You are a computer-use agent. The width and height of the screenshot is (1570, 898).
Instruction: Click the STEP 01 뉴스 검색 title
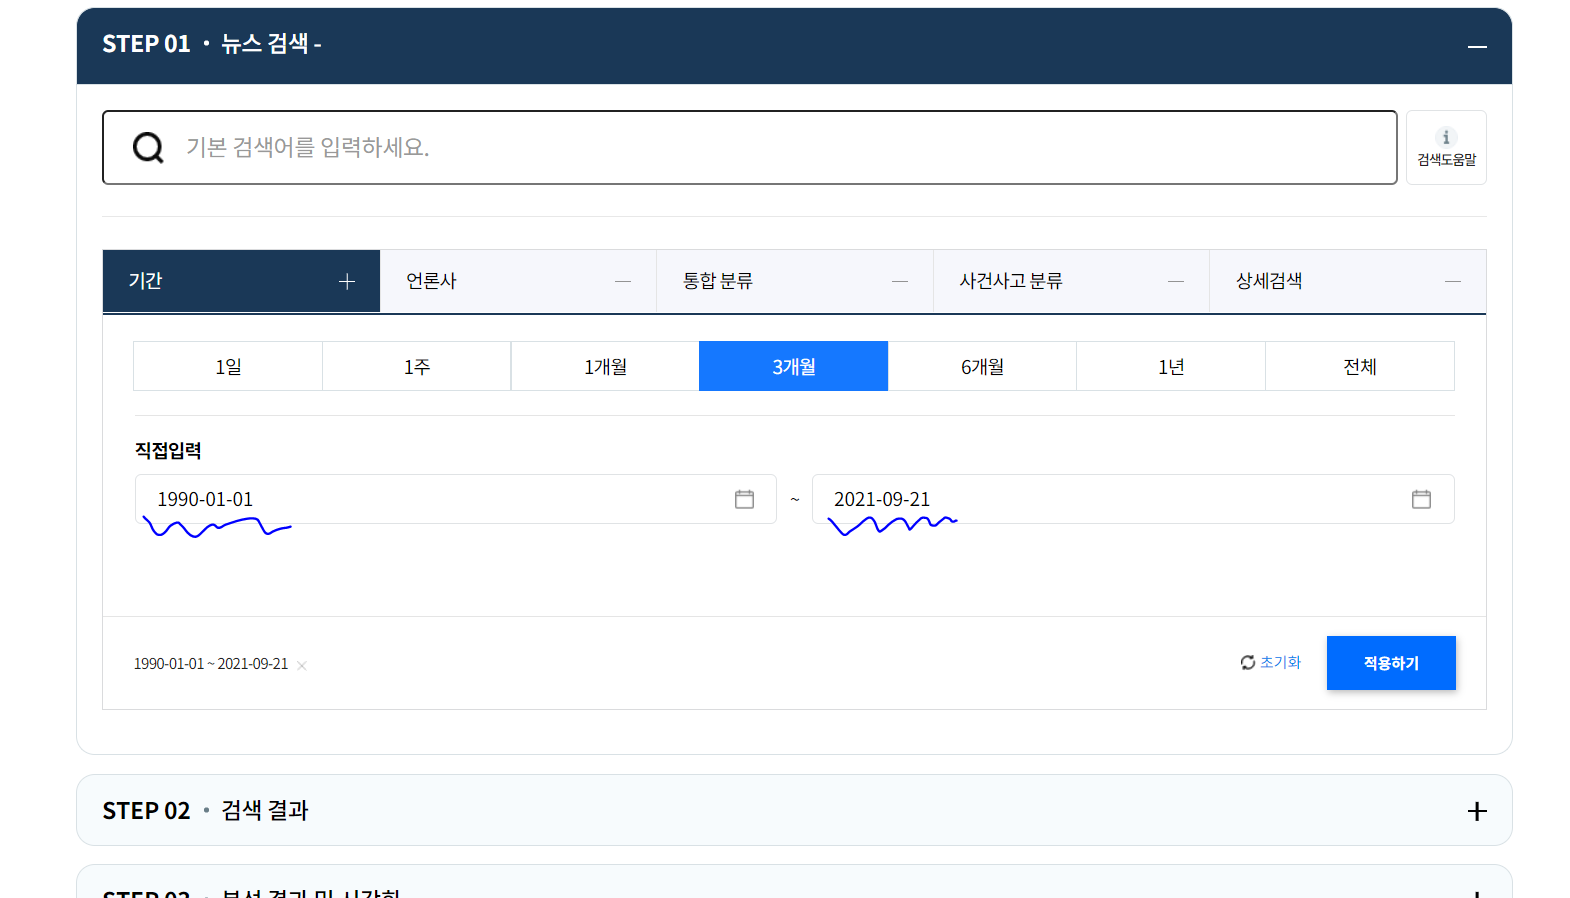pyautogui.click(x=211, y=44)
